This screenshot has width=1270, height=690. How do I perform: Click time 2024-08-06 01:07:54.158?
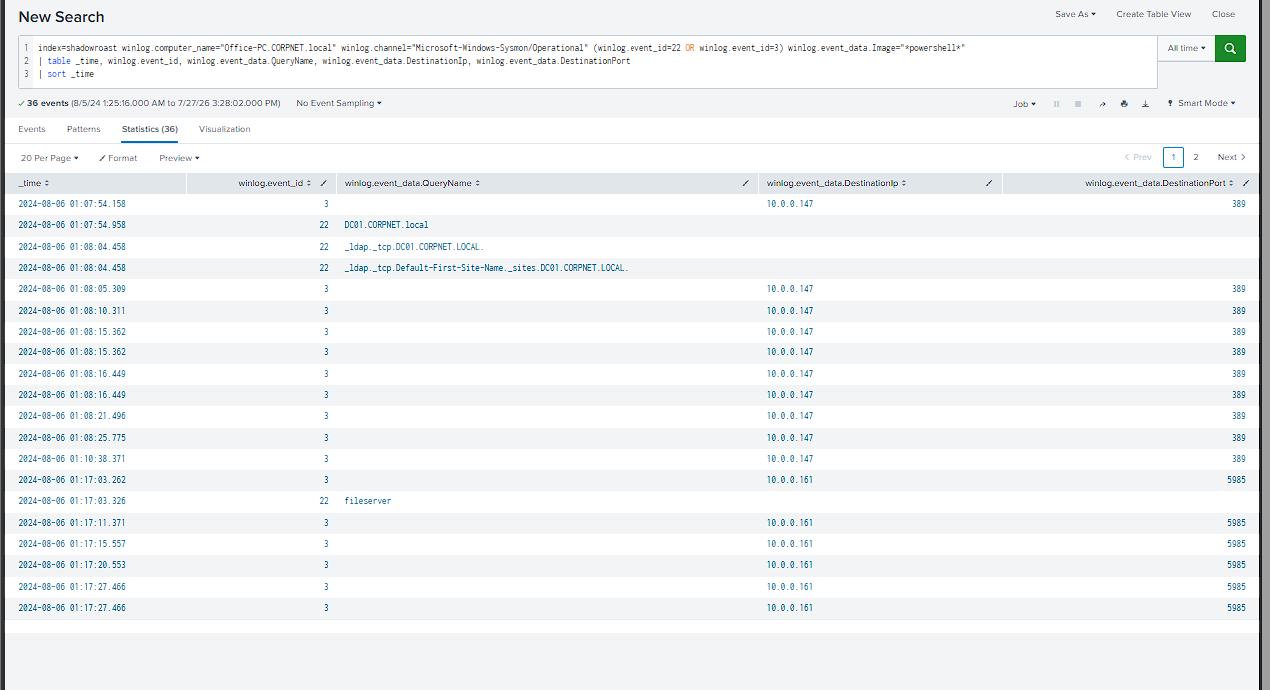72,204
